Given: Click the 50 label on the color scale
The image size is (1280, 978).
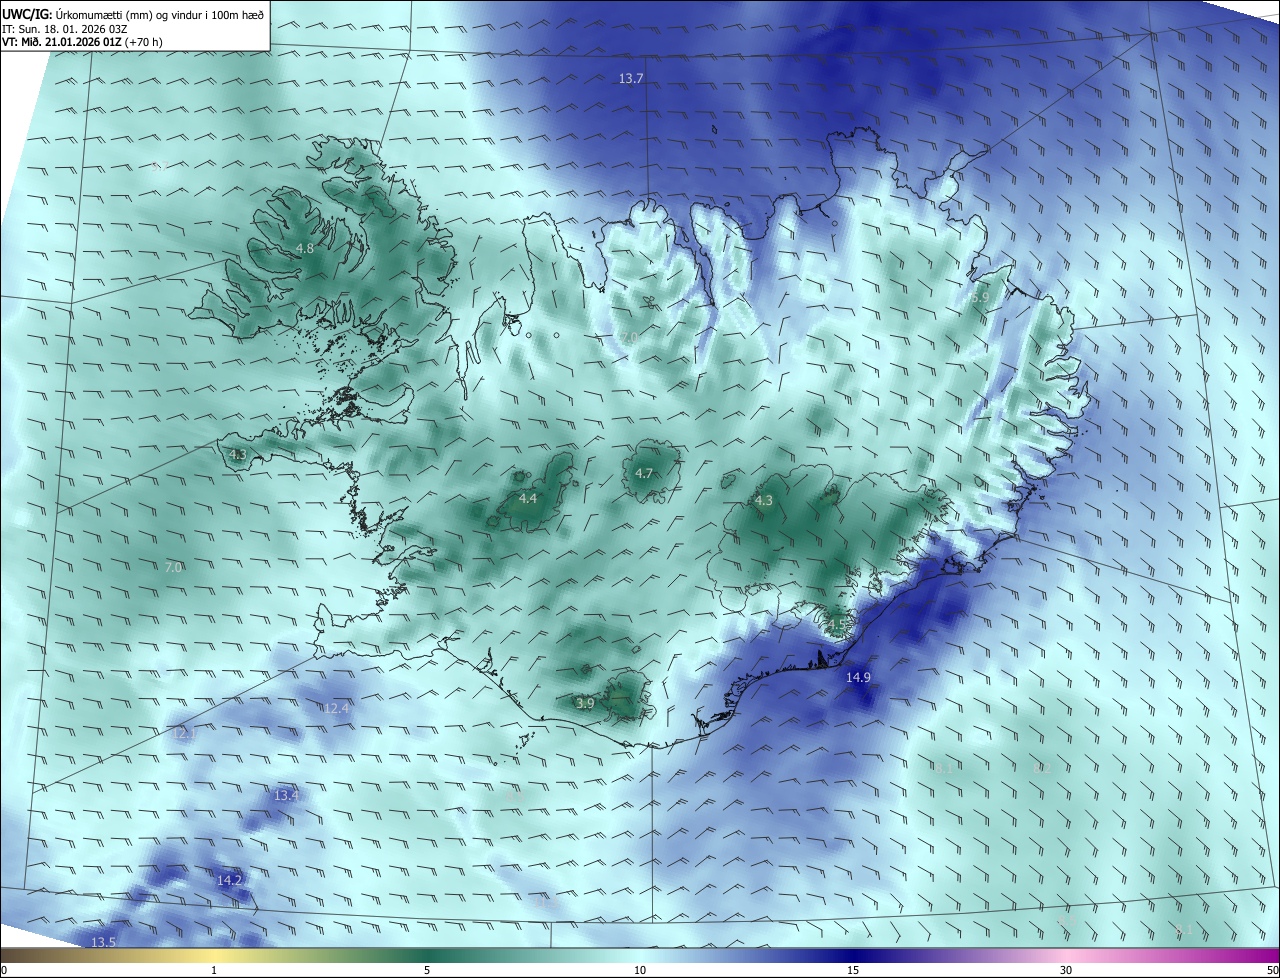Looking at the screenshot, I should 1271,970.
